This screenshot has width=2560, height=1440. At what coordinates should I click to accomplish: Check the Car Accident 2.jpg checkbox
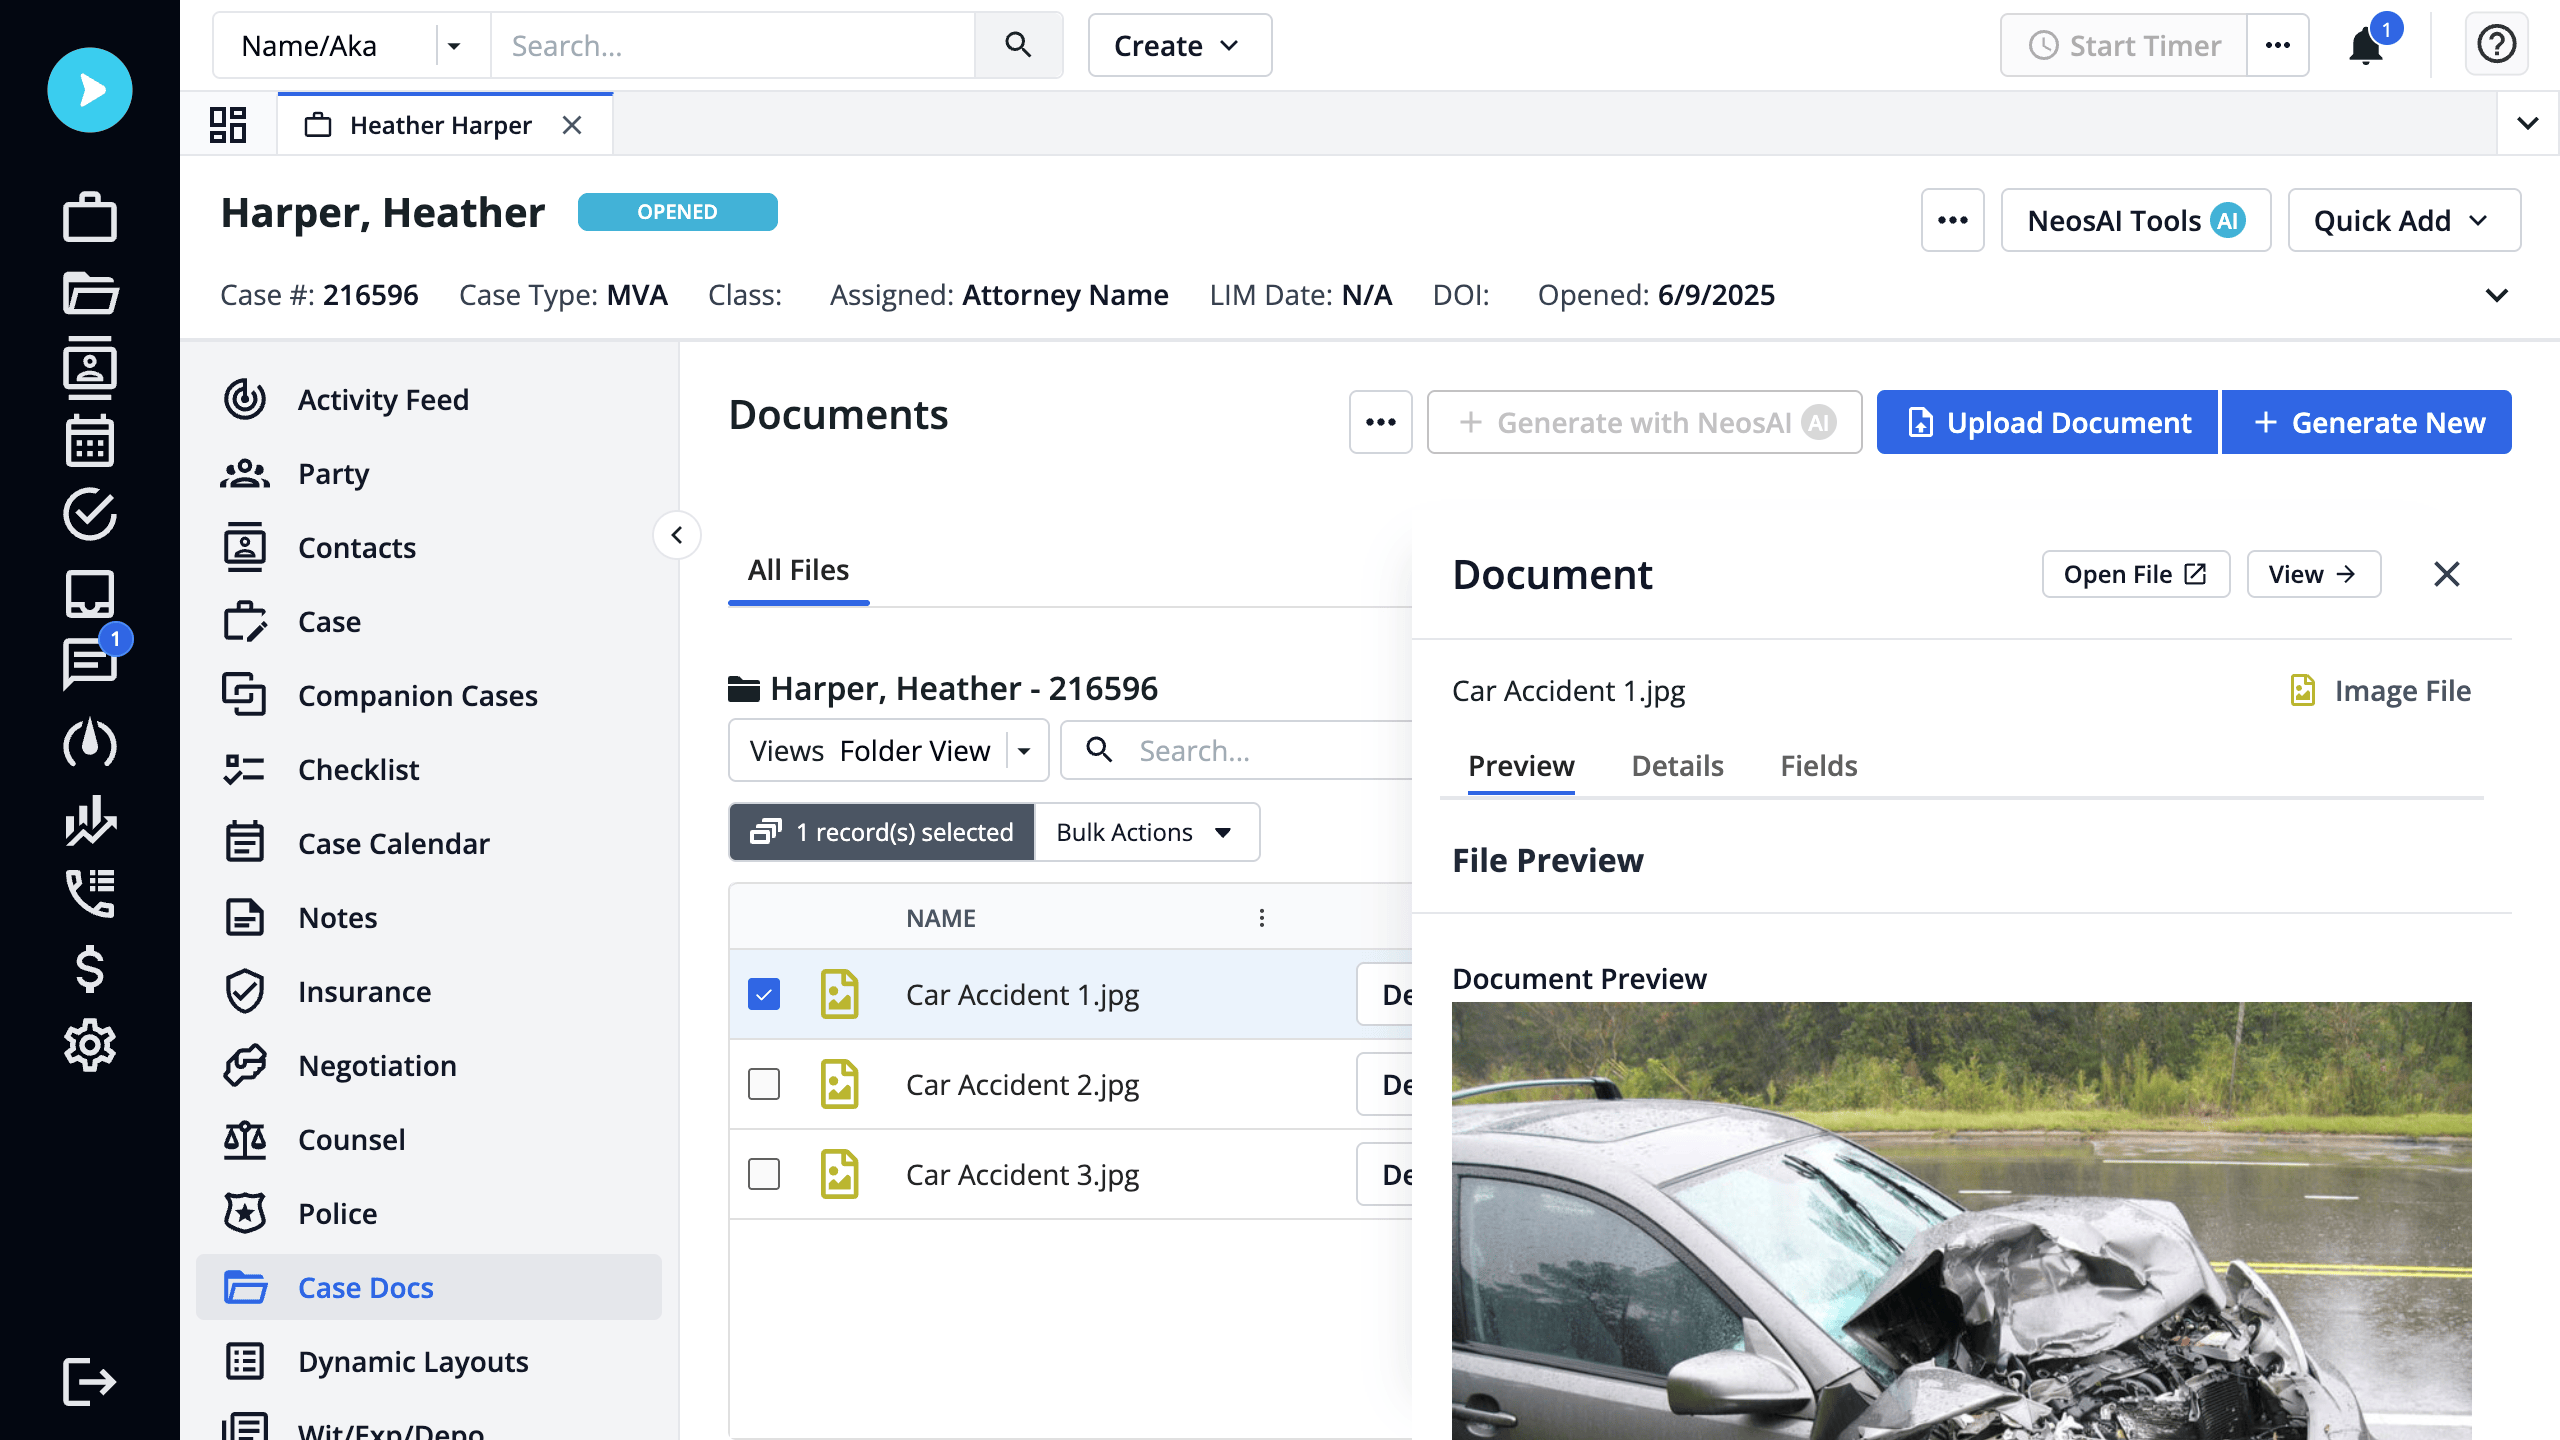(x=764, y=1084)
